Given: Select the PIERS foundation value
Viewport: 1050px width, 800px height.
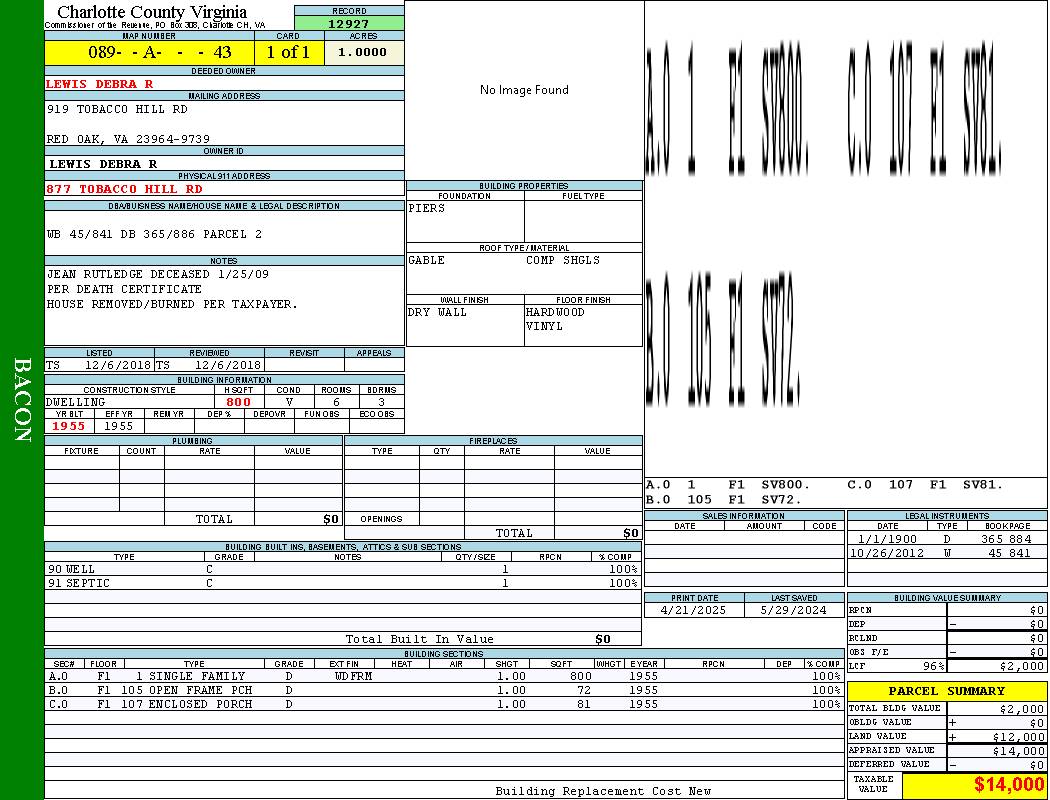Looking at the screenshot, I should [427, 208].
